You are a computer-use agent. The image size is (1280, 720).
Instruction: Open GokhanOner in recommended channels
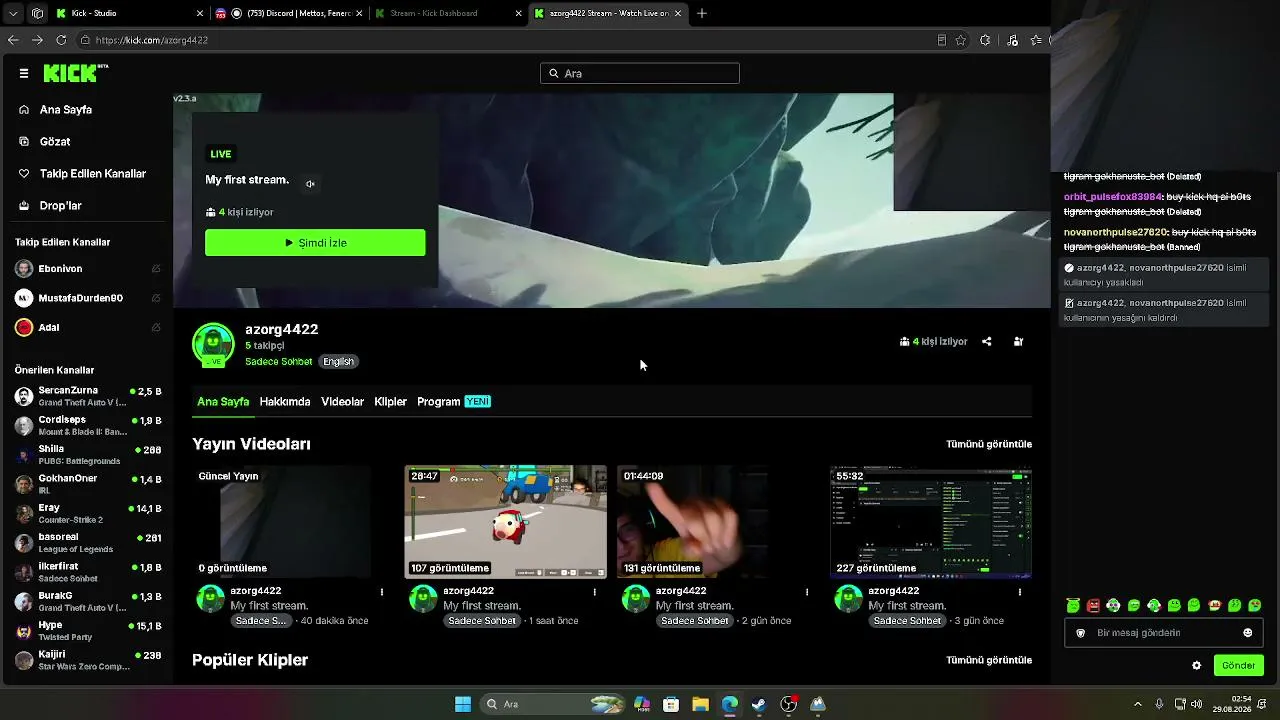pos(88,484)
